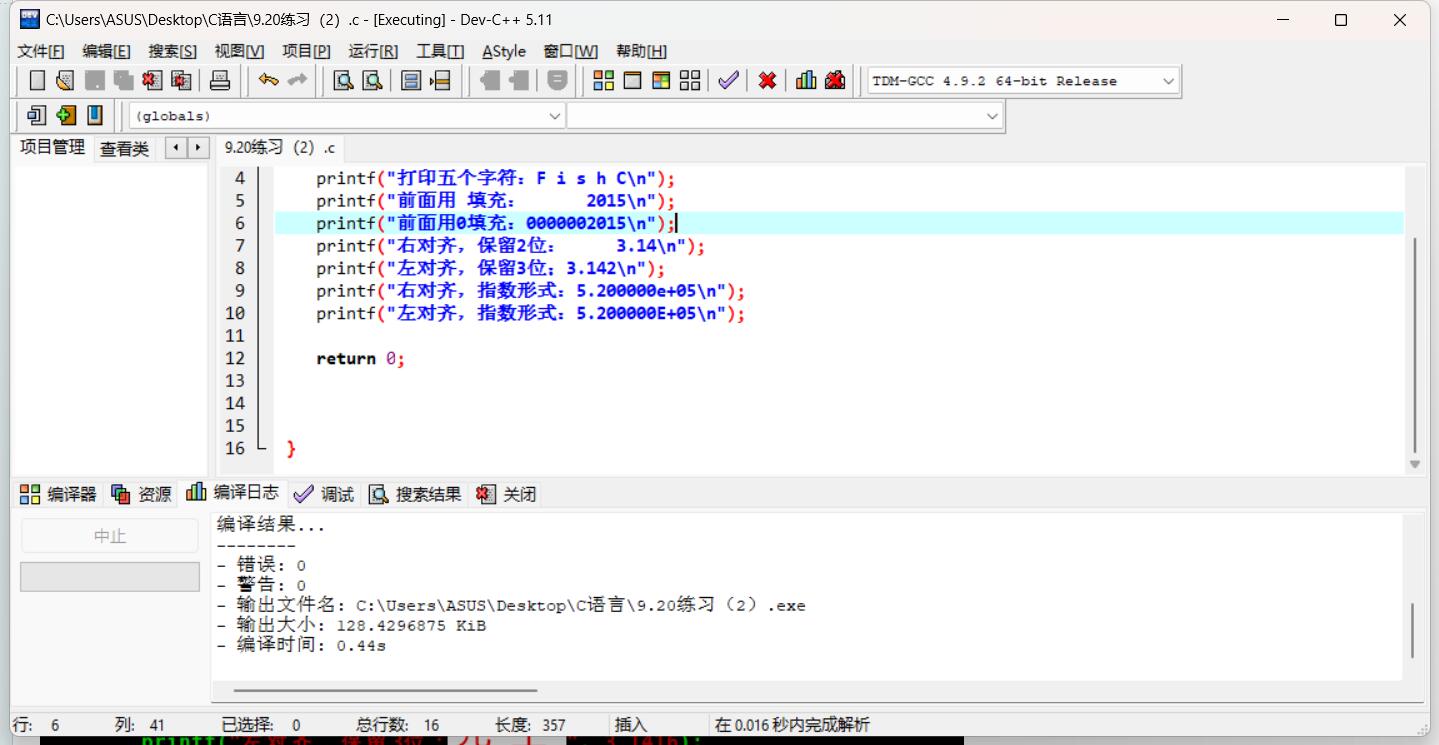Click the compile log horizontal scrollbar
Screen dimensions: 1439x745
(385, 690)
